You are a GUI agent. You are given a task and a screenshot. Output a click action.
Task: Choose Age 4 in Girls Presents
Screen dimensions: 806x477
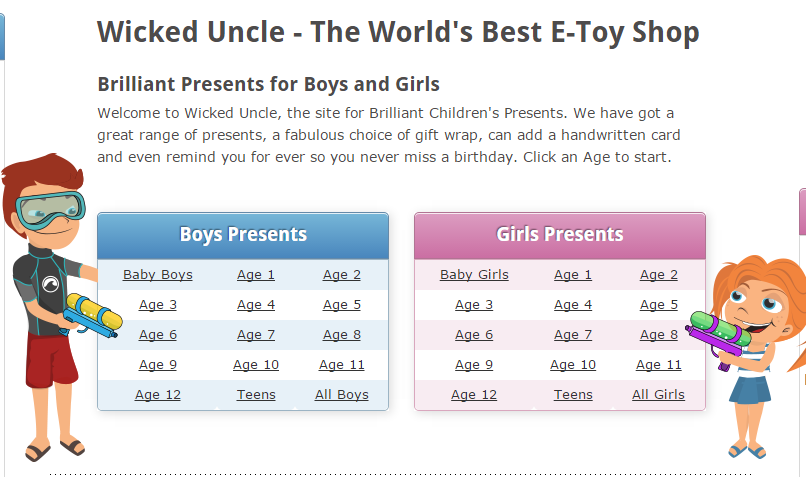click(573, 305)
